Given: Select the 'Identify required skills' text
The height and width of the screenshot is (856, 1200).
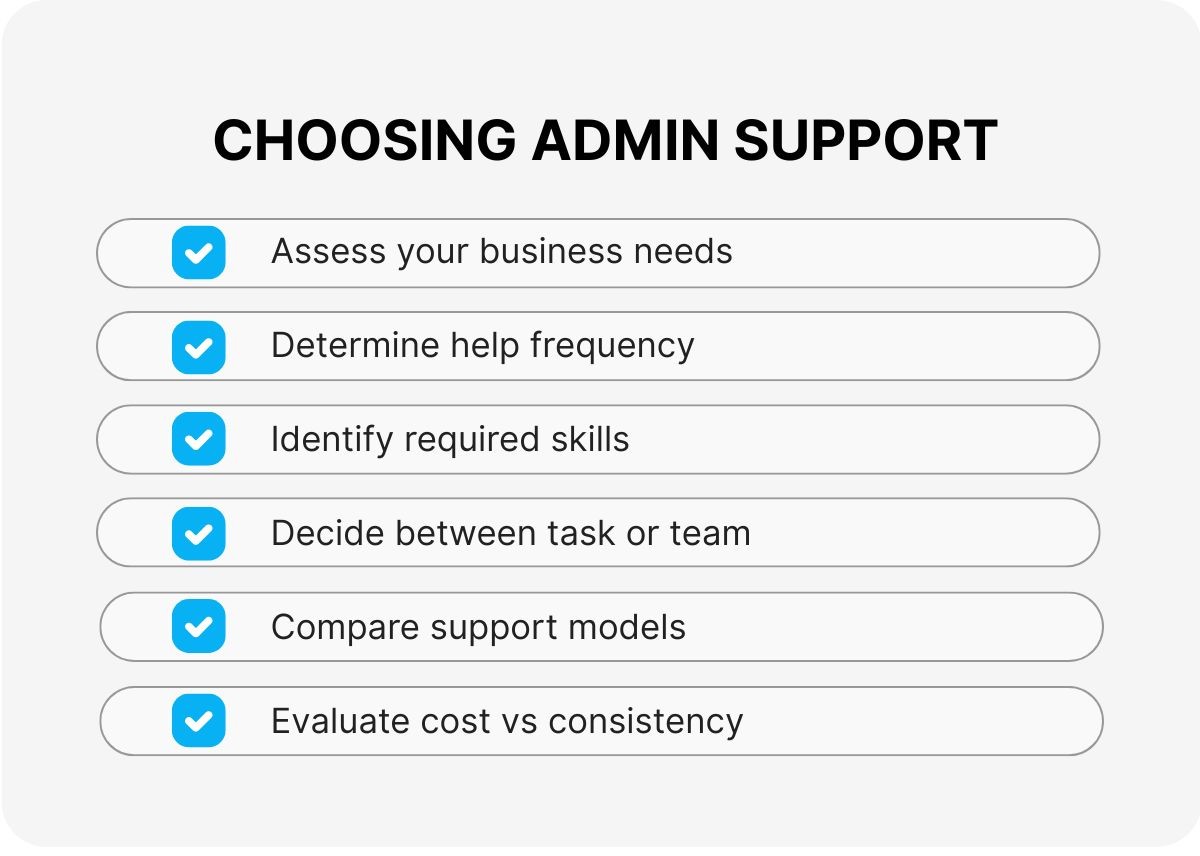Looking at the screenshot, I should (x=450, y=439).
